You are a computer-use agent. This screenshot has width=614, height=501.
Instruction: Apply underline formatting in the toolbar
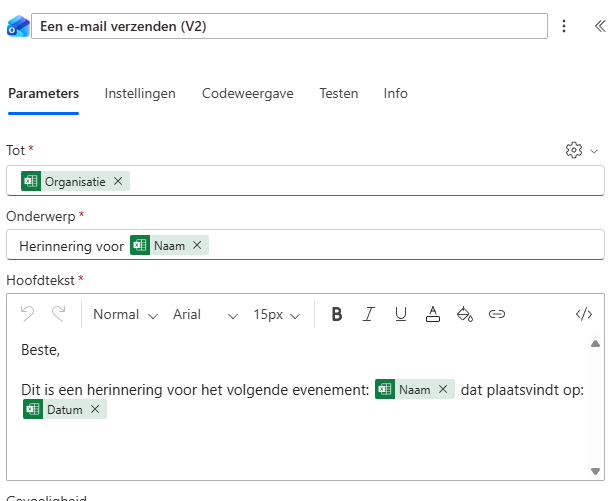(401, 314)
